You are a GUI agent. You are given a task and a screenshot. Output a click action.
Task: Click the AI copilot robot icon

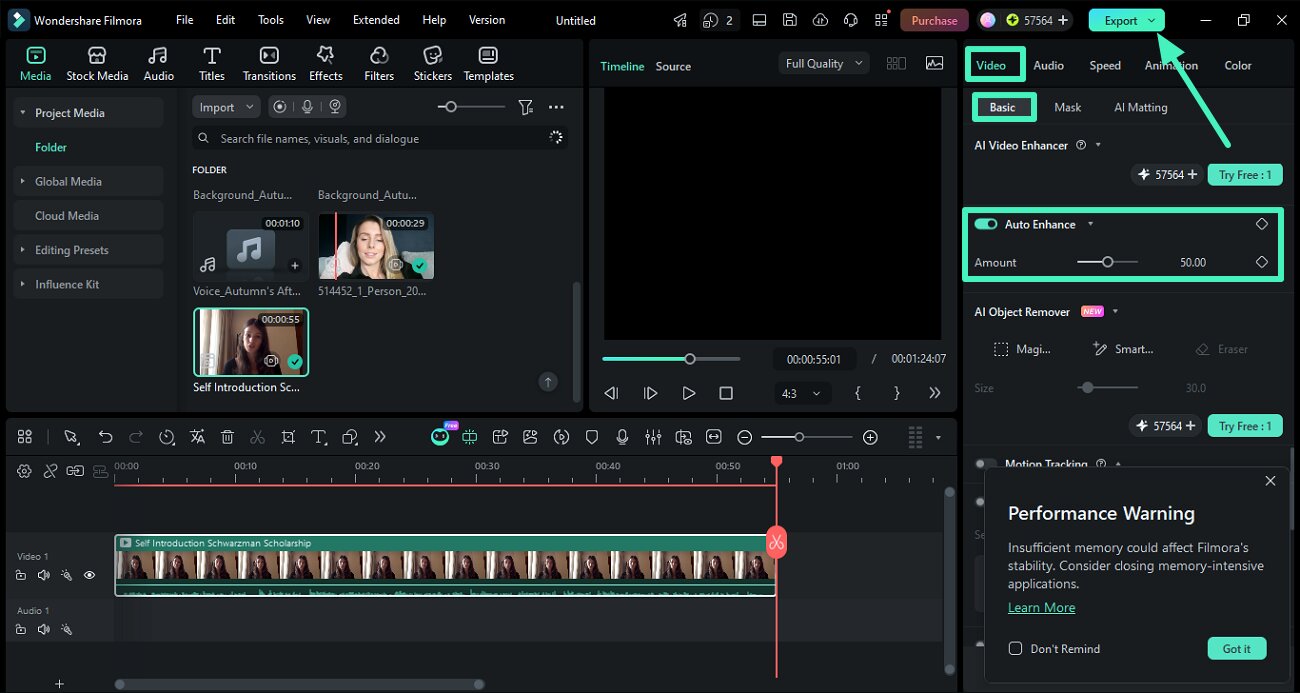point(440,437)
